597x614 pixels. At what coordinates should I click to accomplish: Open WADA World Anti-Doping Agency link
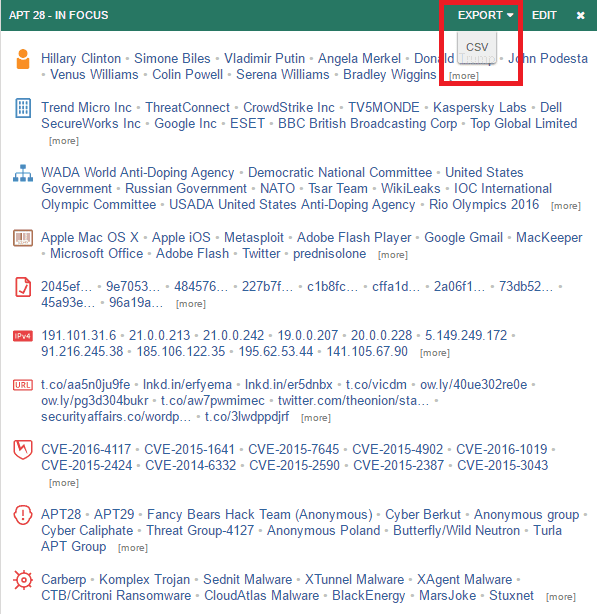[138, 172]
